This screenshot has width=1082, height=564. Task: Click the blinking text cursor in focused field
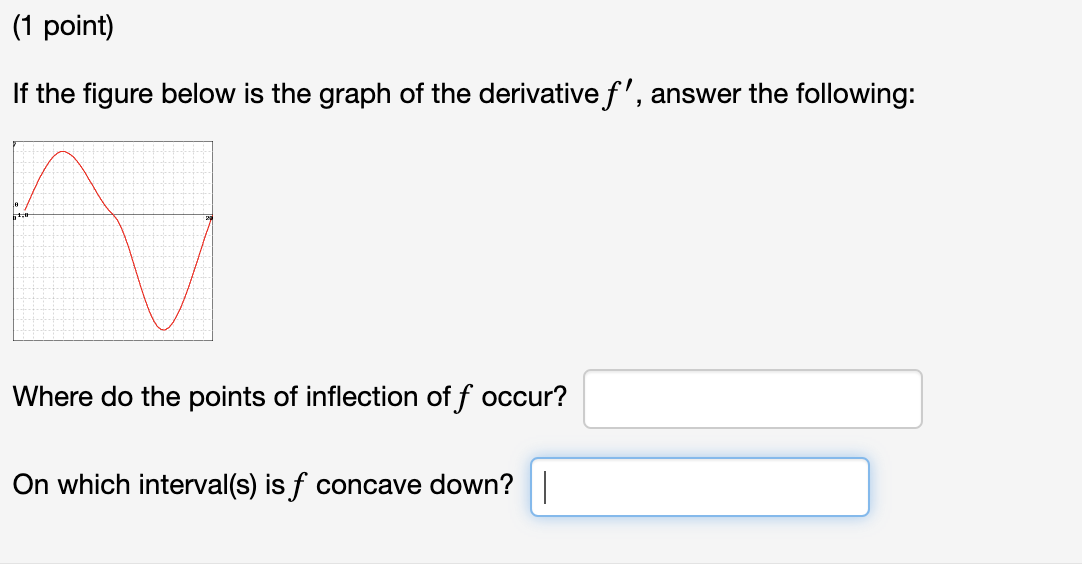click(545, 487)
